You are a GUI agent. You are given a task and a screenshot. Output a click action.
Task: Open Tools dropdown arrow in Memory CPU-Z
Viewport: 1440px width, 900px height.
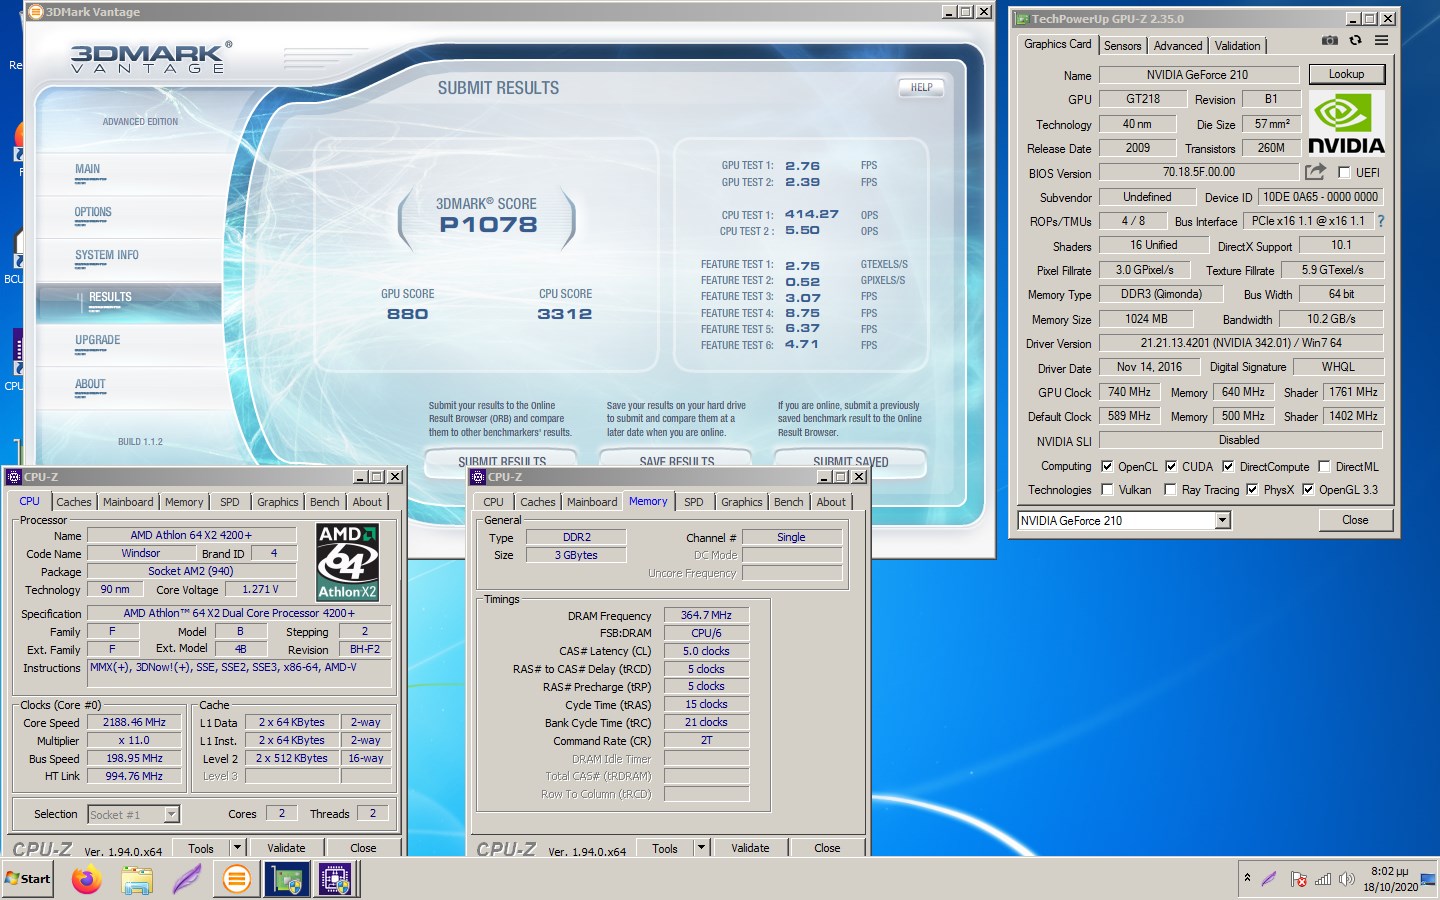point(701,848)
